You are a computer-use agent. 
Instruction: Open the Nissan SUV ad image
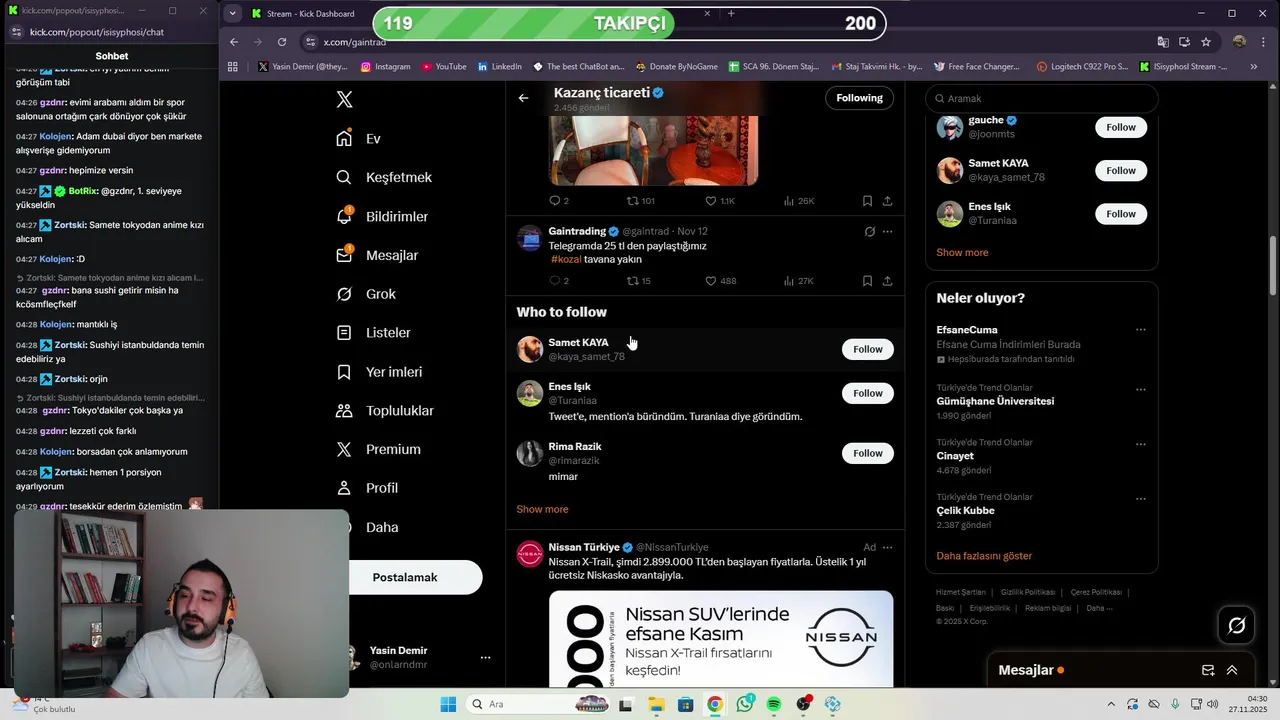pyautogui.click(x=721, y=639)
